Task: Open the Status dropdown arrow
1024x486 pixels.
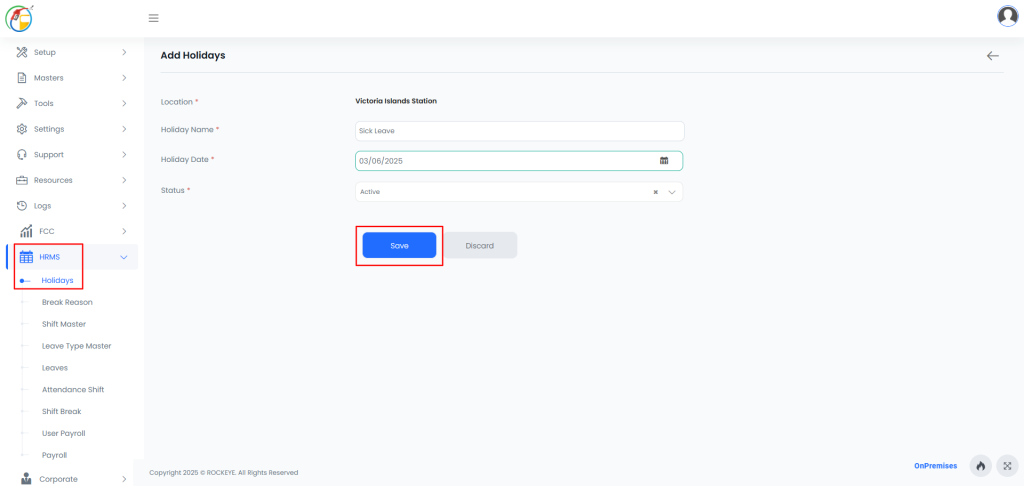Action: 671,192
